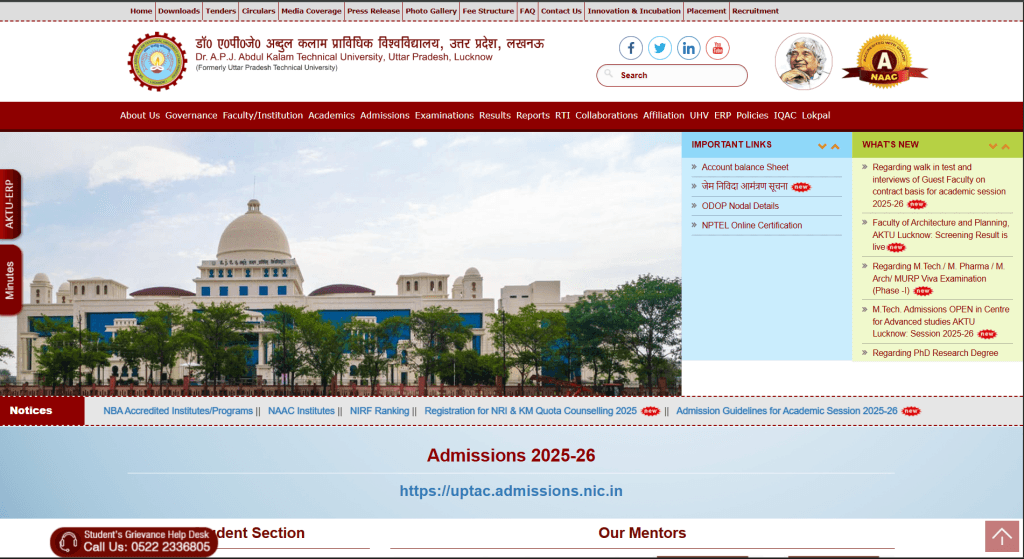The image size is (1024, 559).
Task: Click the NAAC A grade badge
Action: point(884,62)
